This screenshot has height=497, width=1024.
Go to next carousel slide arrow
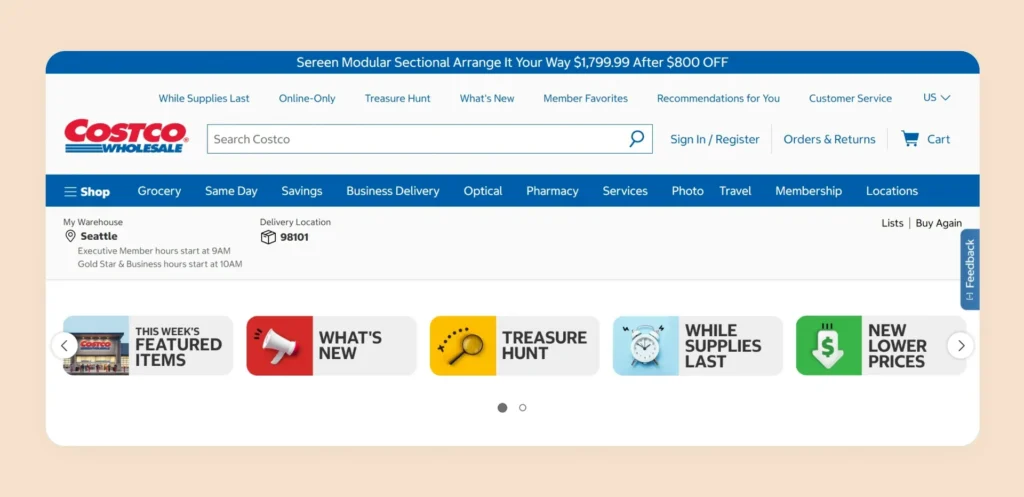(961, 345)
